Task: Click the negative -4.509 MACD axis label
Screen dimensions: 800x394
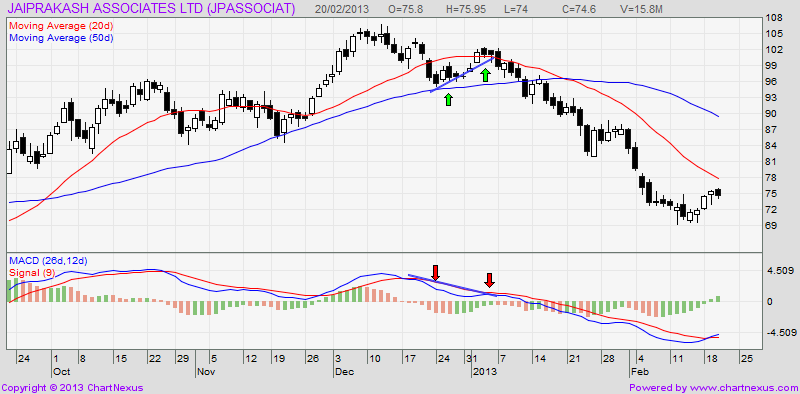Action: click(781, 333)
